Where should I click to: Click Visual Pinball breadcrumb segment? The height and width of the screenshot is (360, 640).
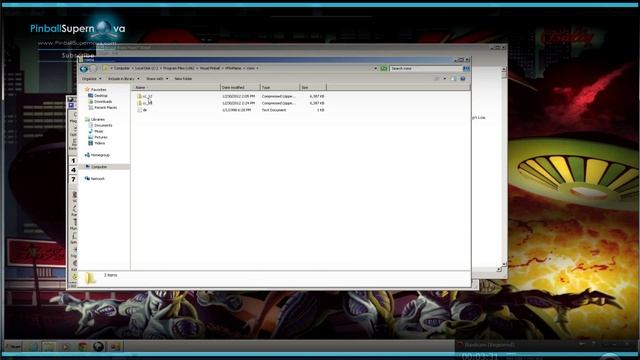tap(210, 69)
